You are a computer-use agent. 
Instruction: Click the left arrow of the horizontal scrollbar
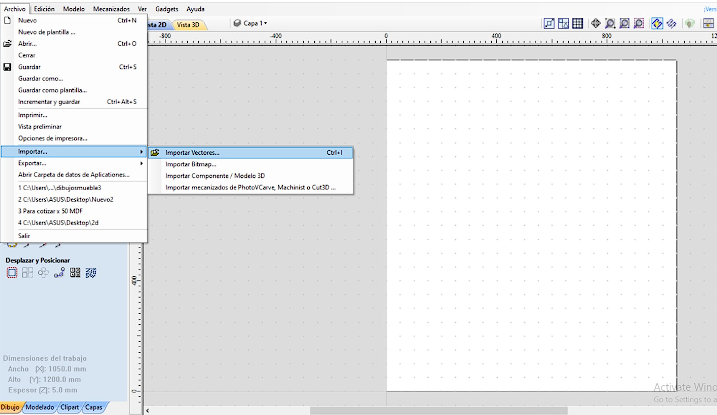[x=147, y=411]
